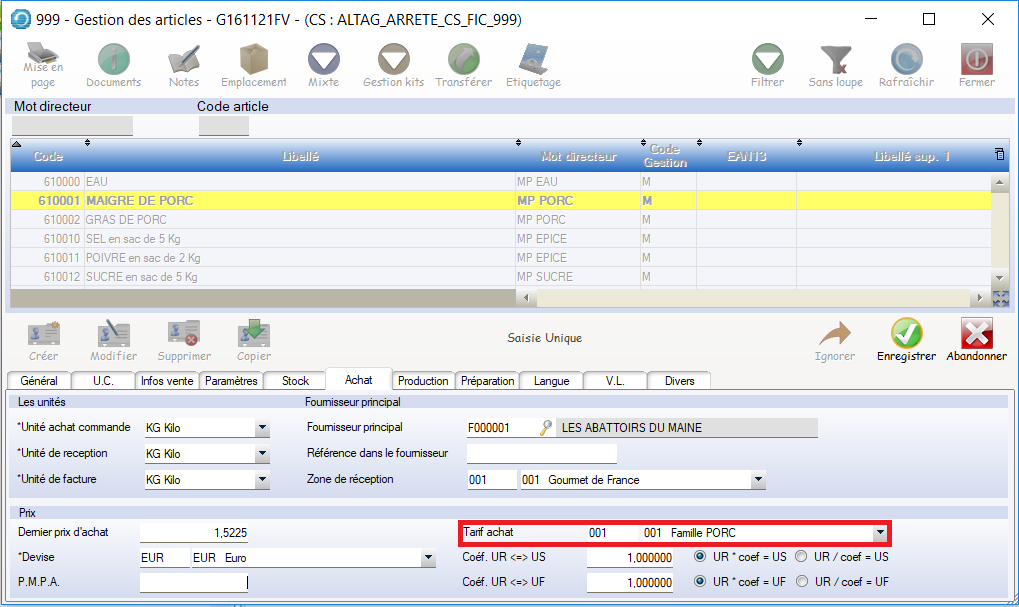Expand the Unité achat commande dropdown

click(262, 428)
